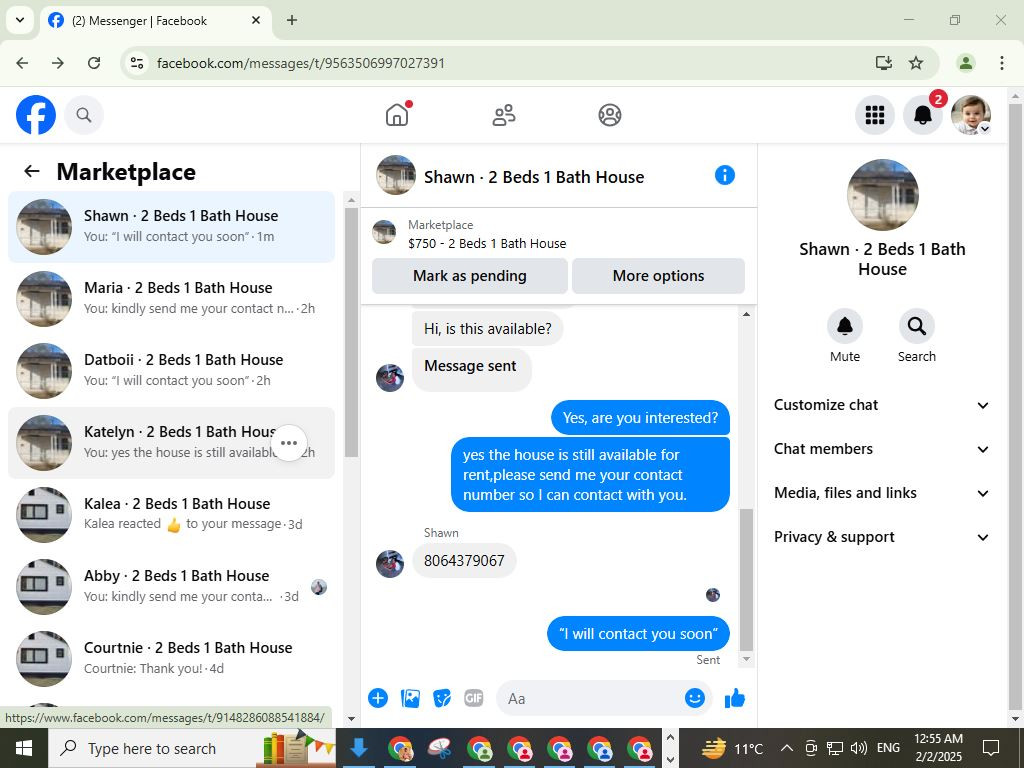Screen dimensions: 1024x768
Task: Show hidden system tray icons chevron
Action: click(787, 748)
